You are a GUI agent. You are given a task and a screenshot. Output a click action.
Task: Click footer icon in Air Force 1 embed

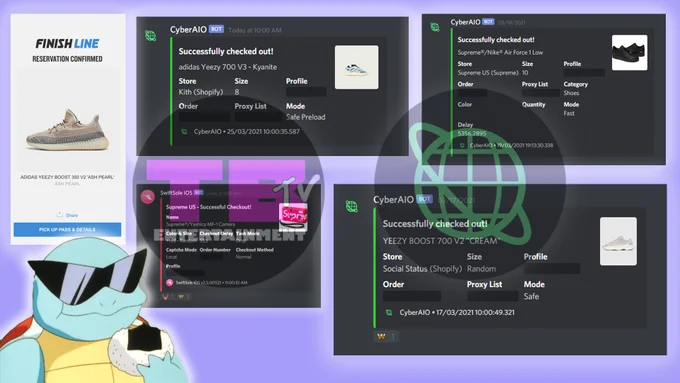pos(462,145)
